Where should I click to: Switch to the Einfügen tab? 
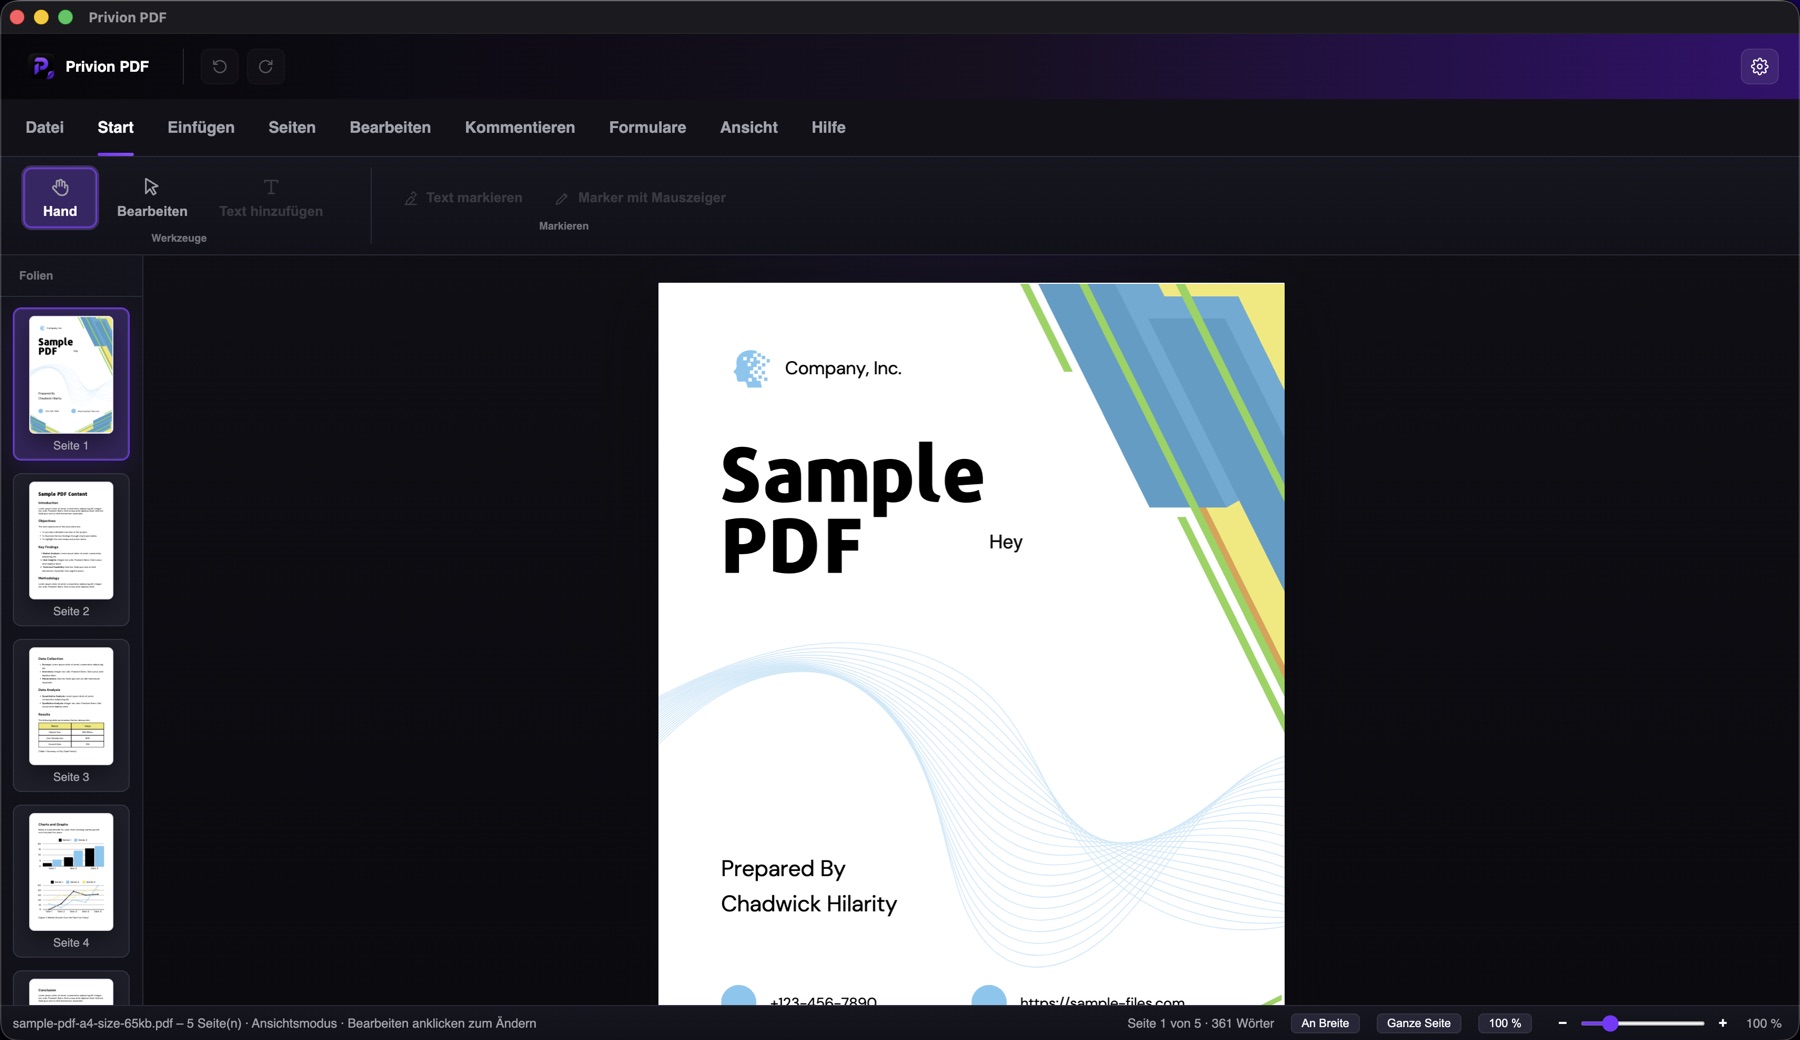pyautogui.click(x=201, y=128)
